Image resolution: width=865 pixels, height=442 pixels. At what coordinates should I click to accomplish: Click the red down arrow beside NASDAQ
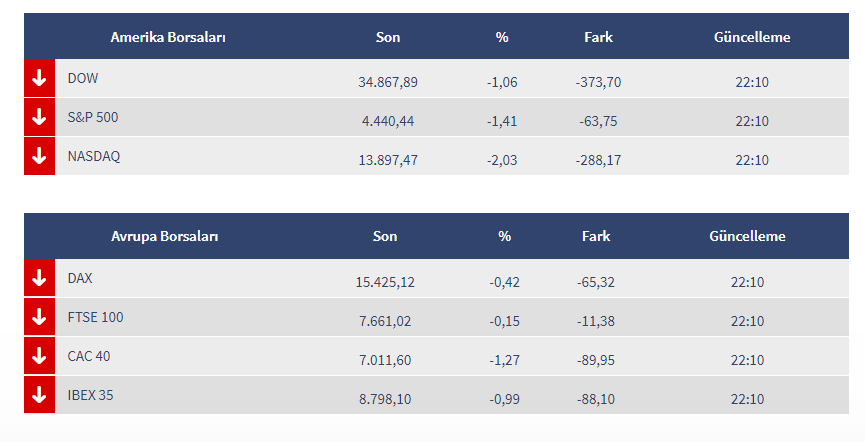[x=39, y=156]
